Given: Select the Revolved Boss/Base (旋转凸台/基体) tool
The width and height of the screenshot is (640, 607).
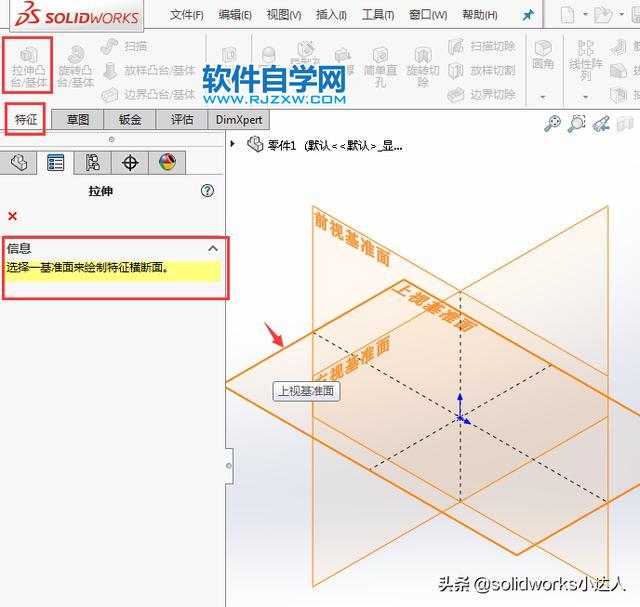Looking at the screenshot, I should (76, 66).
